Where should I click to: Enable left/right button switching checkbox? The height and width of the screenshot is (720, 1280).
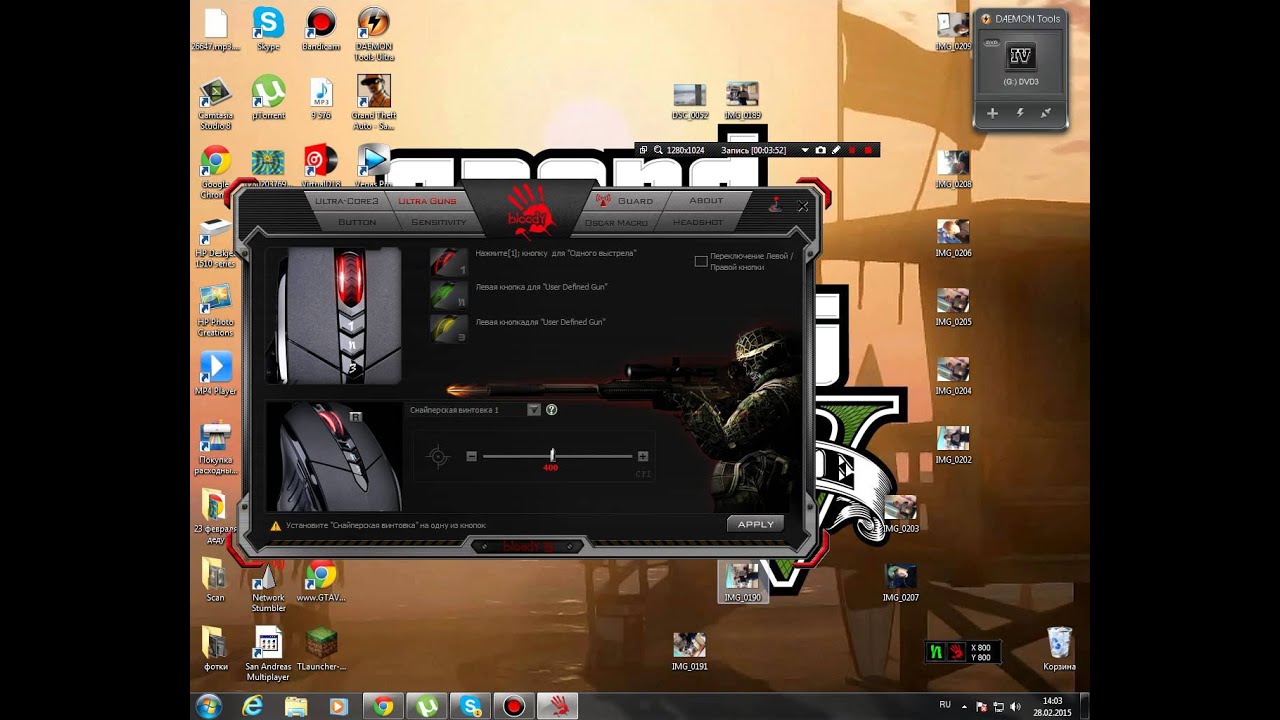point(701,261)
